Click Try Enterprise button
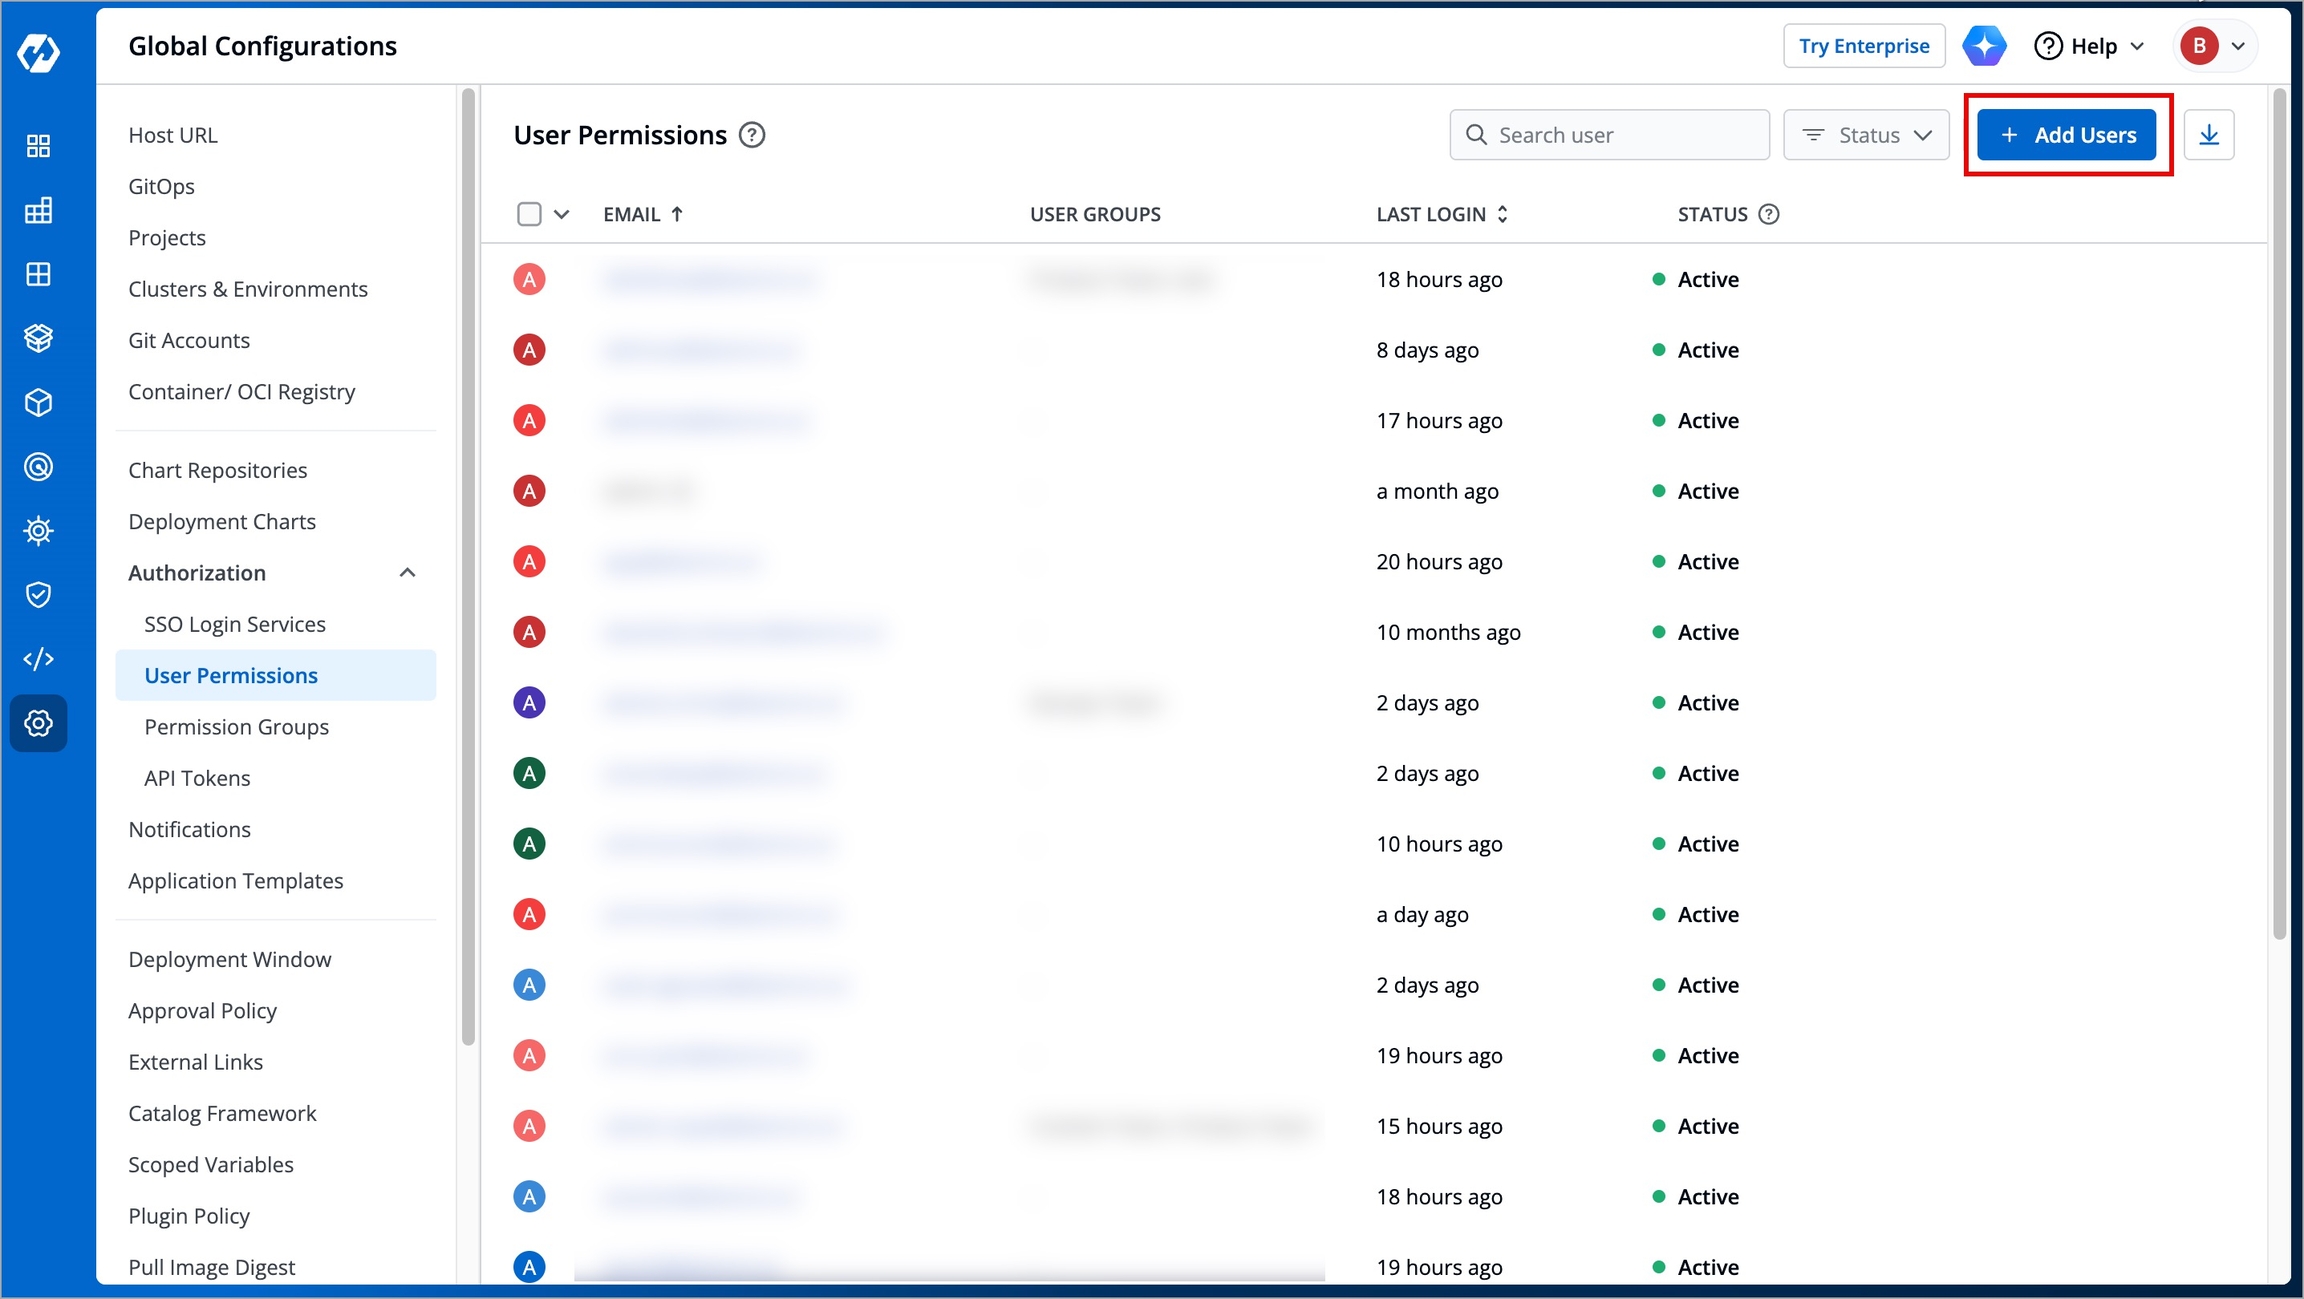This screenshot has height=1299, width=2304. [x=1864, y=46]
